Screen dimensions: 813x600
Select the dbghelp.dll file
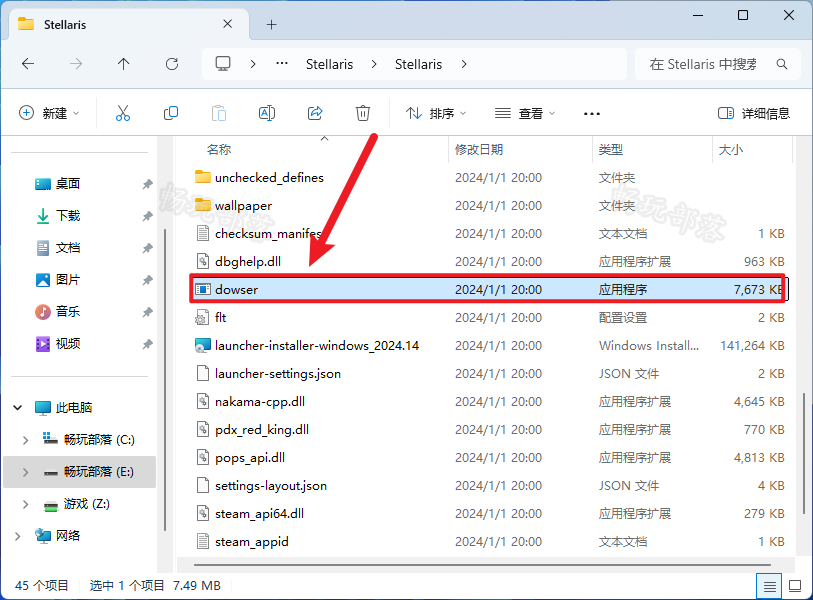248,261
